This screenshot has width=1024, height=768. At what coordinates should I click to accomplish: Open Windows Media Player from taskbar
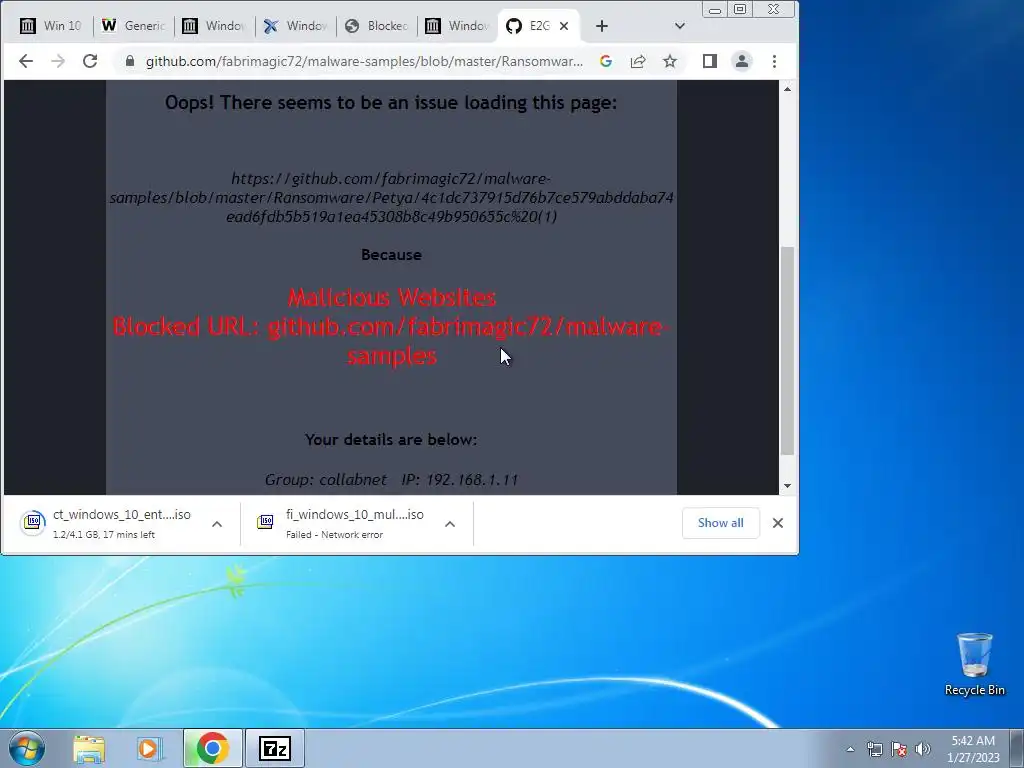[149, 748]
